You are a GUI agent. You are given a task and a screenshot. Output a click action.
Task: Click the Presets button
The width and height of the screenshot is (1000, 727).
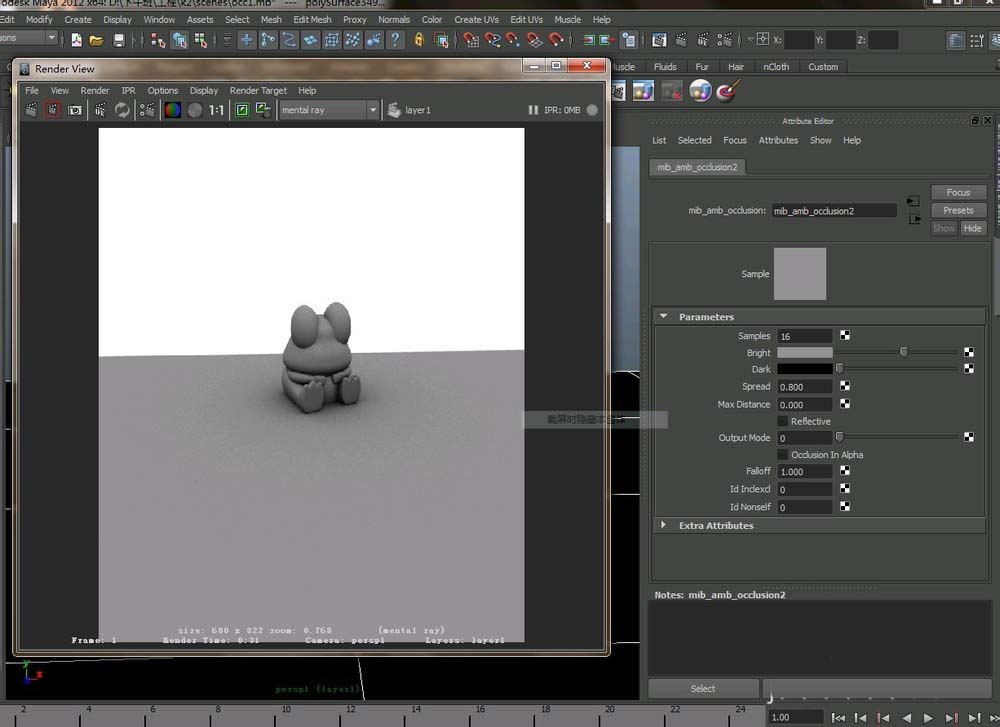[x=958, y=210]
